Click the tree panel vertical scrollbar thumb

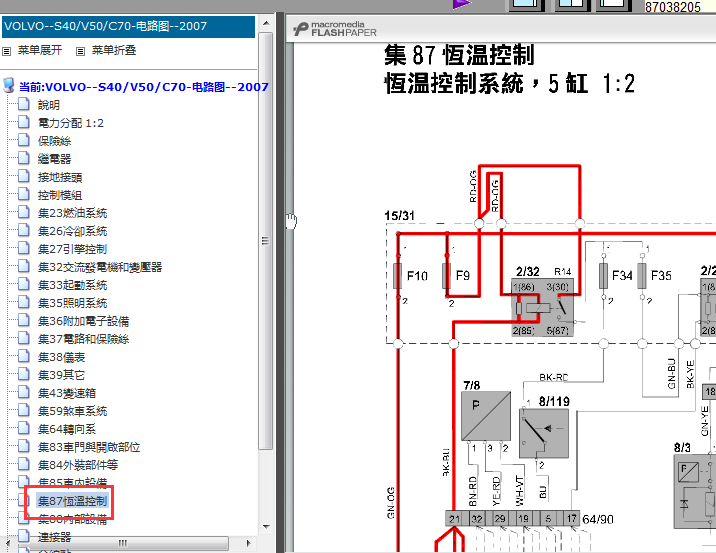(265, 241)
